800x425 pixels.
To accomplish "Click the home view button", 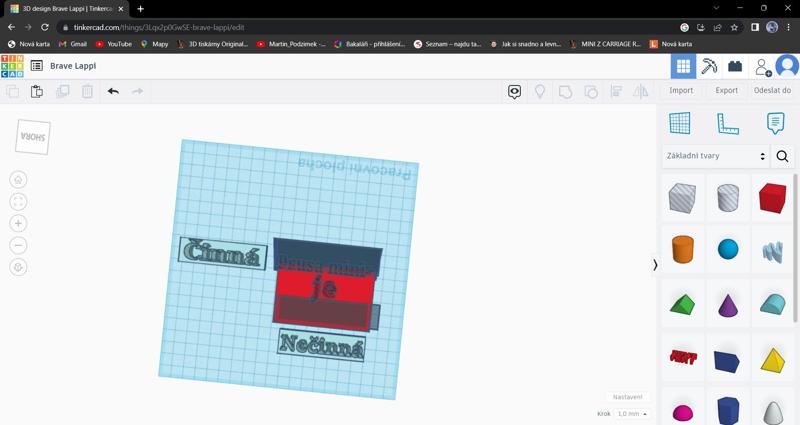I will tap(18, 180).
